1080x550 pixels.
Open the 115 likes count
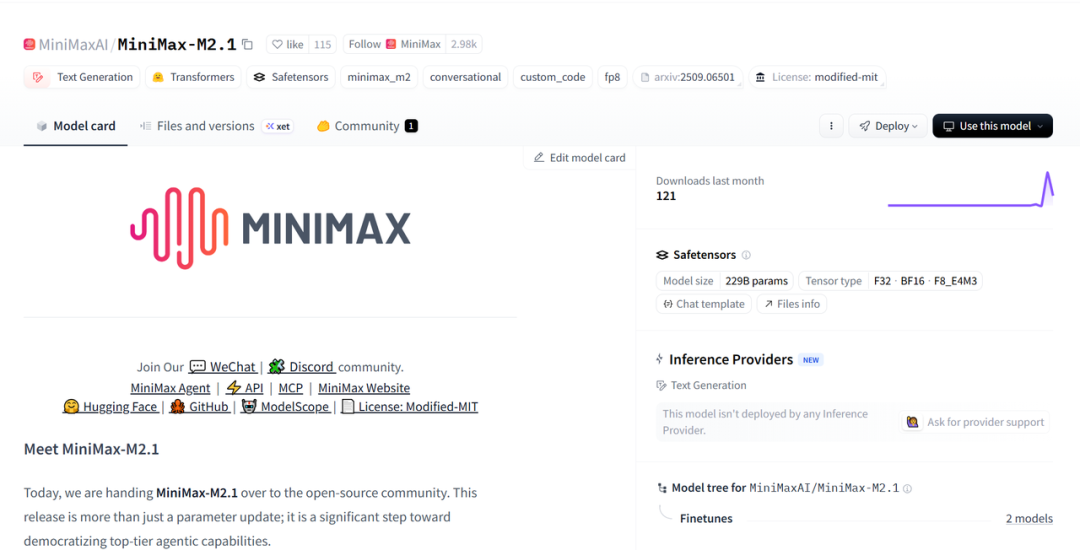322,44
